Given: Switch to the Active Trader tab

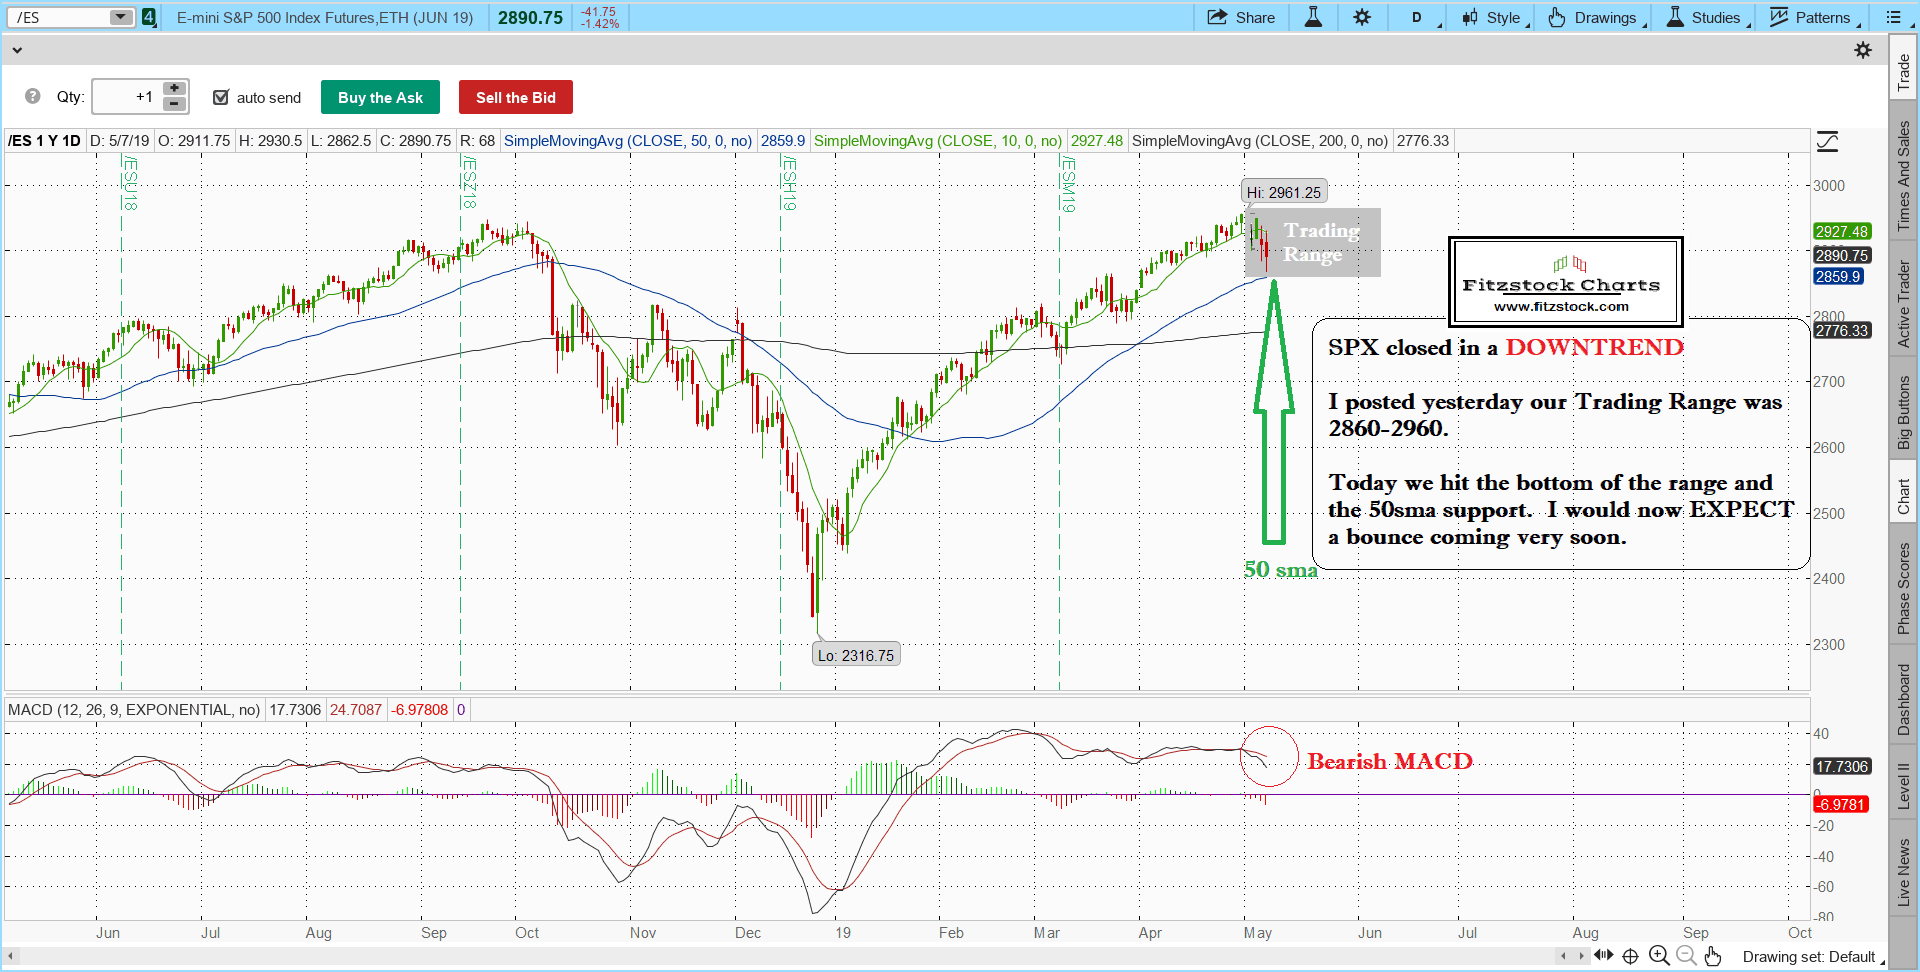Looking at the screenshot, I should pyautogui.click(x=1904, y=304).
